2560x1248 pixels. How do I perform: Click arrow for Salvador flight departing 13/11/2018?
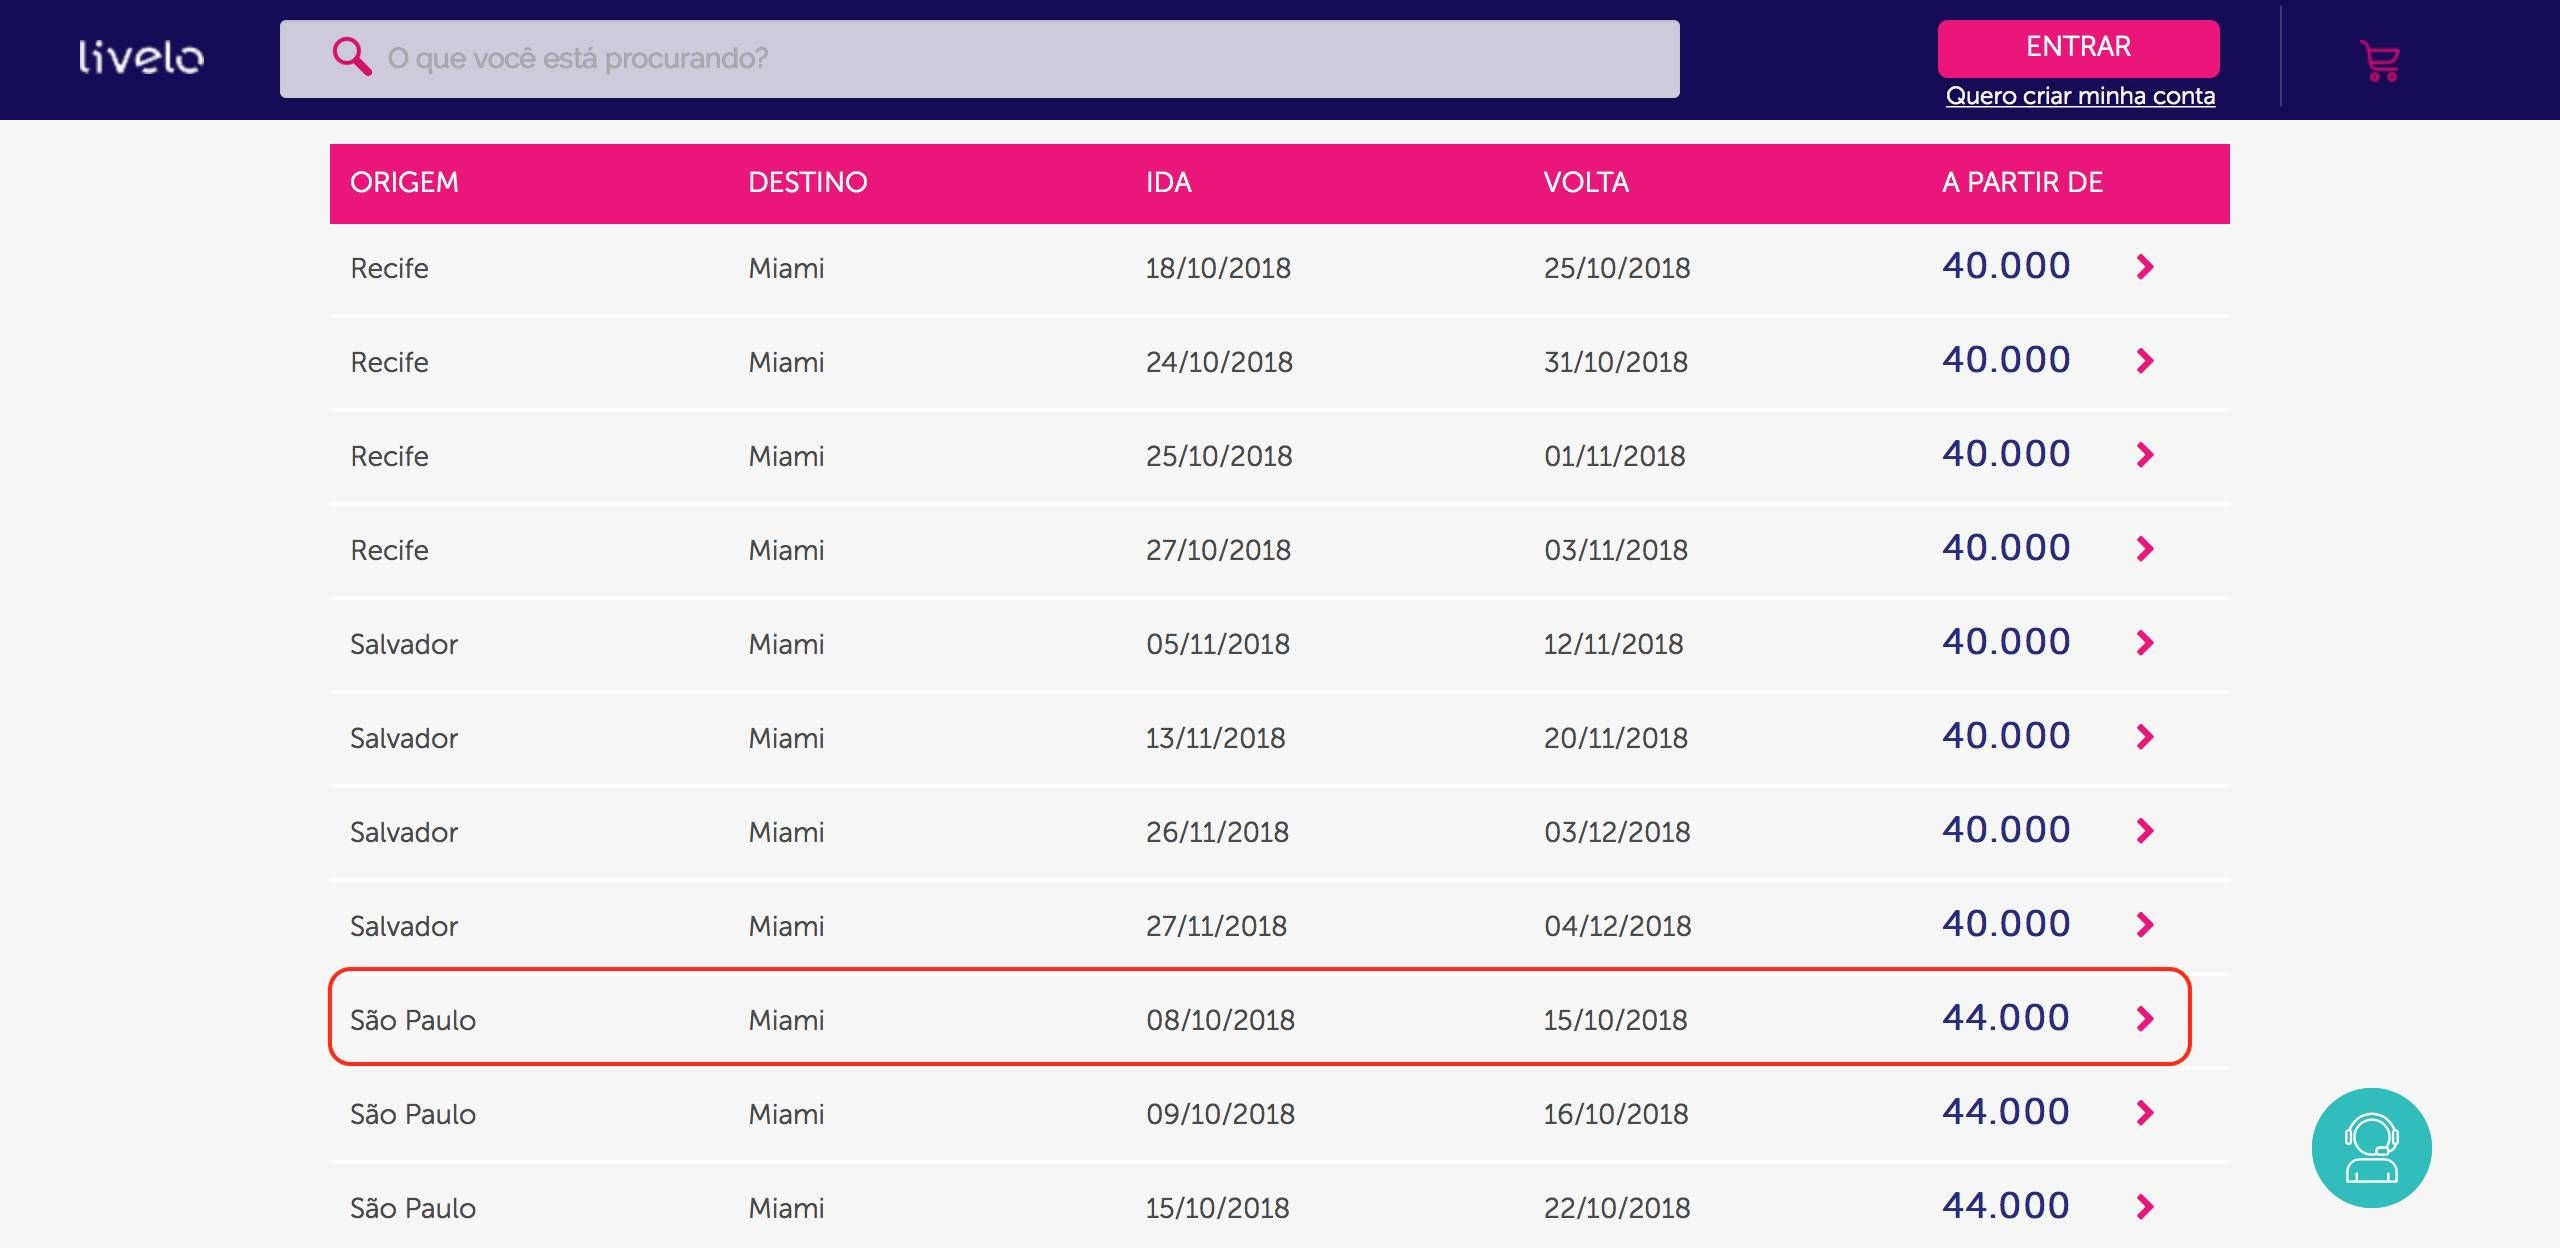pyautogui.click(x=2145, y=737)
